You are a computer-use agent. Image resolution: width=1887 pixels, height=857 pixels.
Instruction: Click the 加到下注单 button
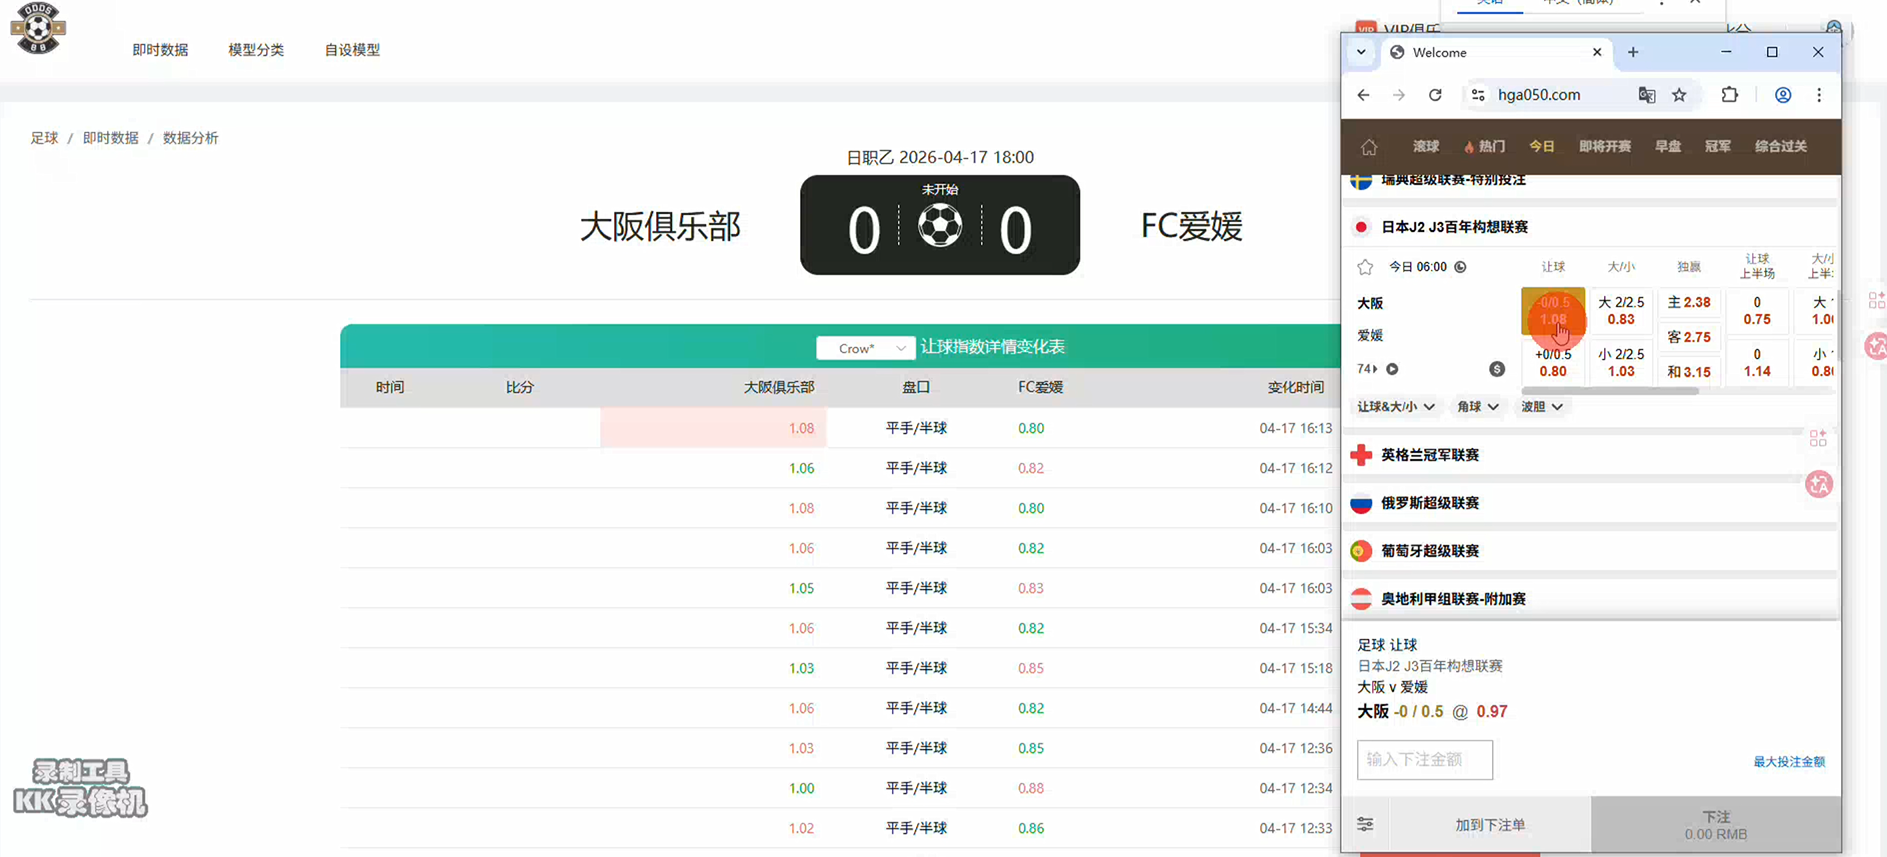tap(1490, 825)
